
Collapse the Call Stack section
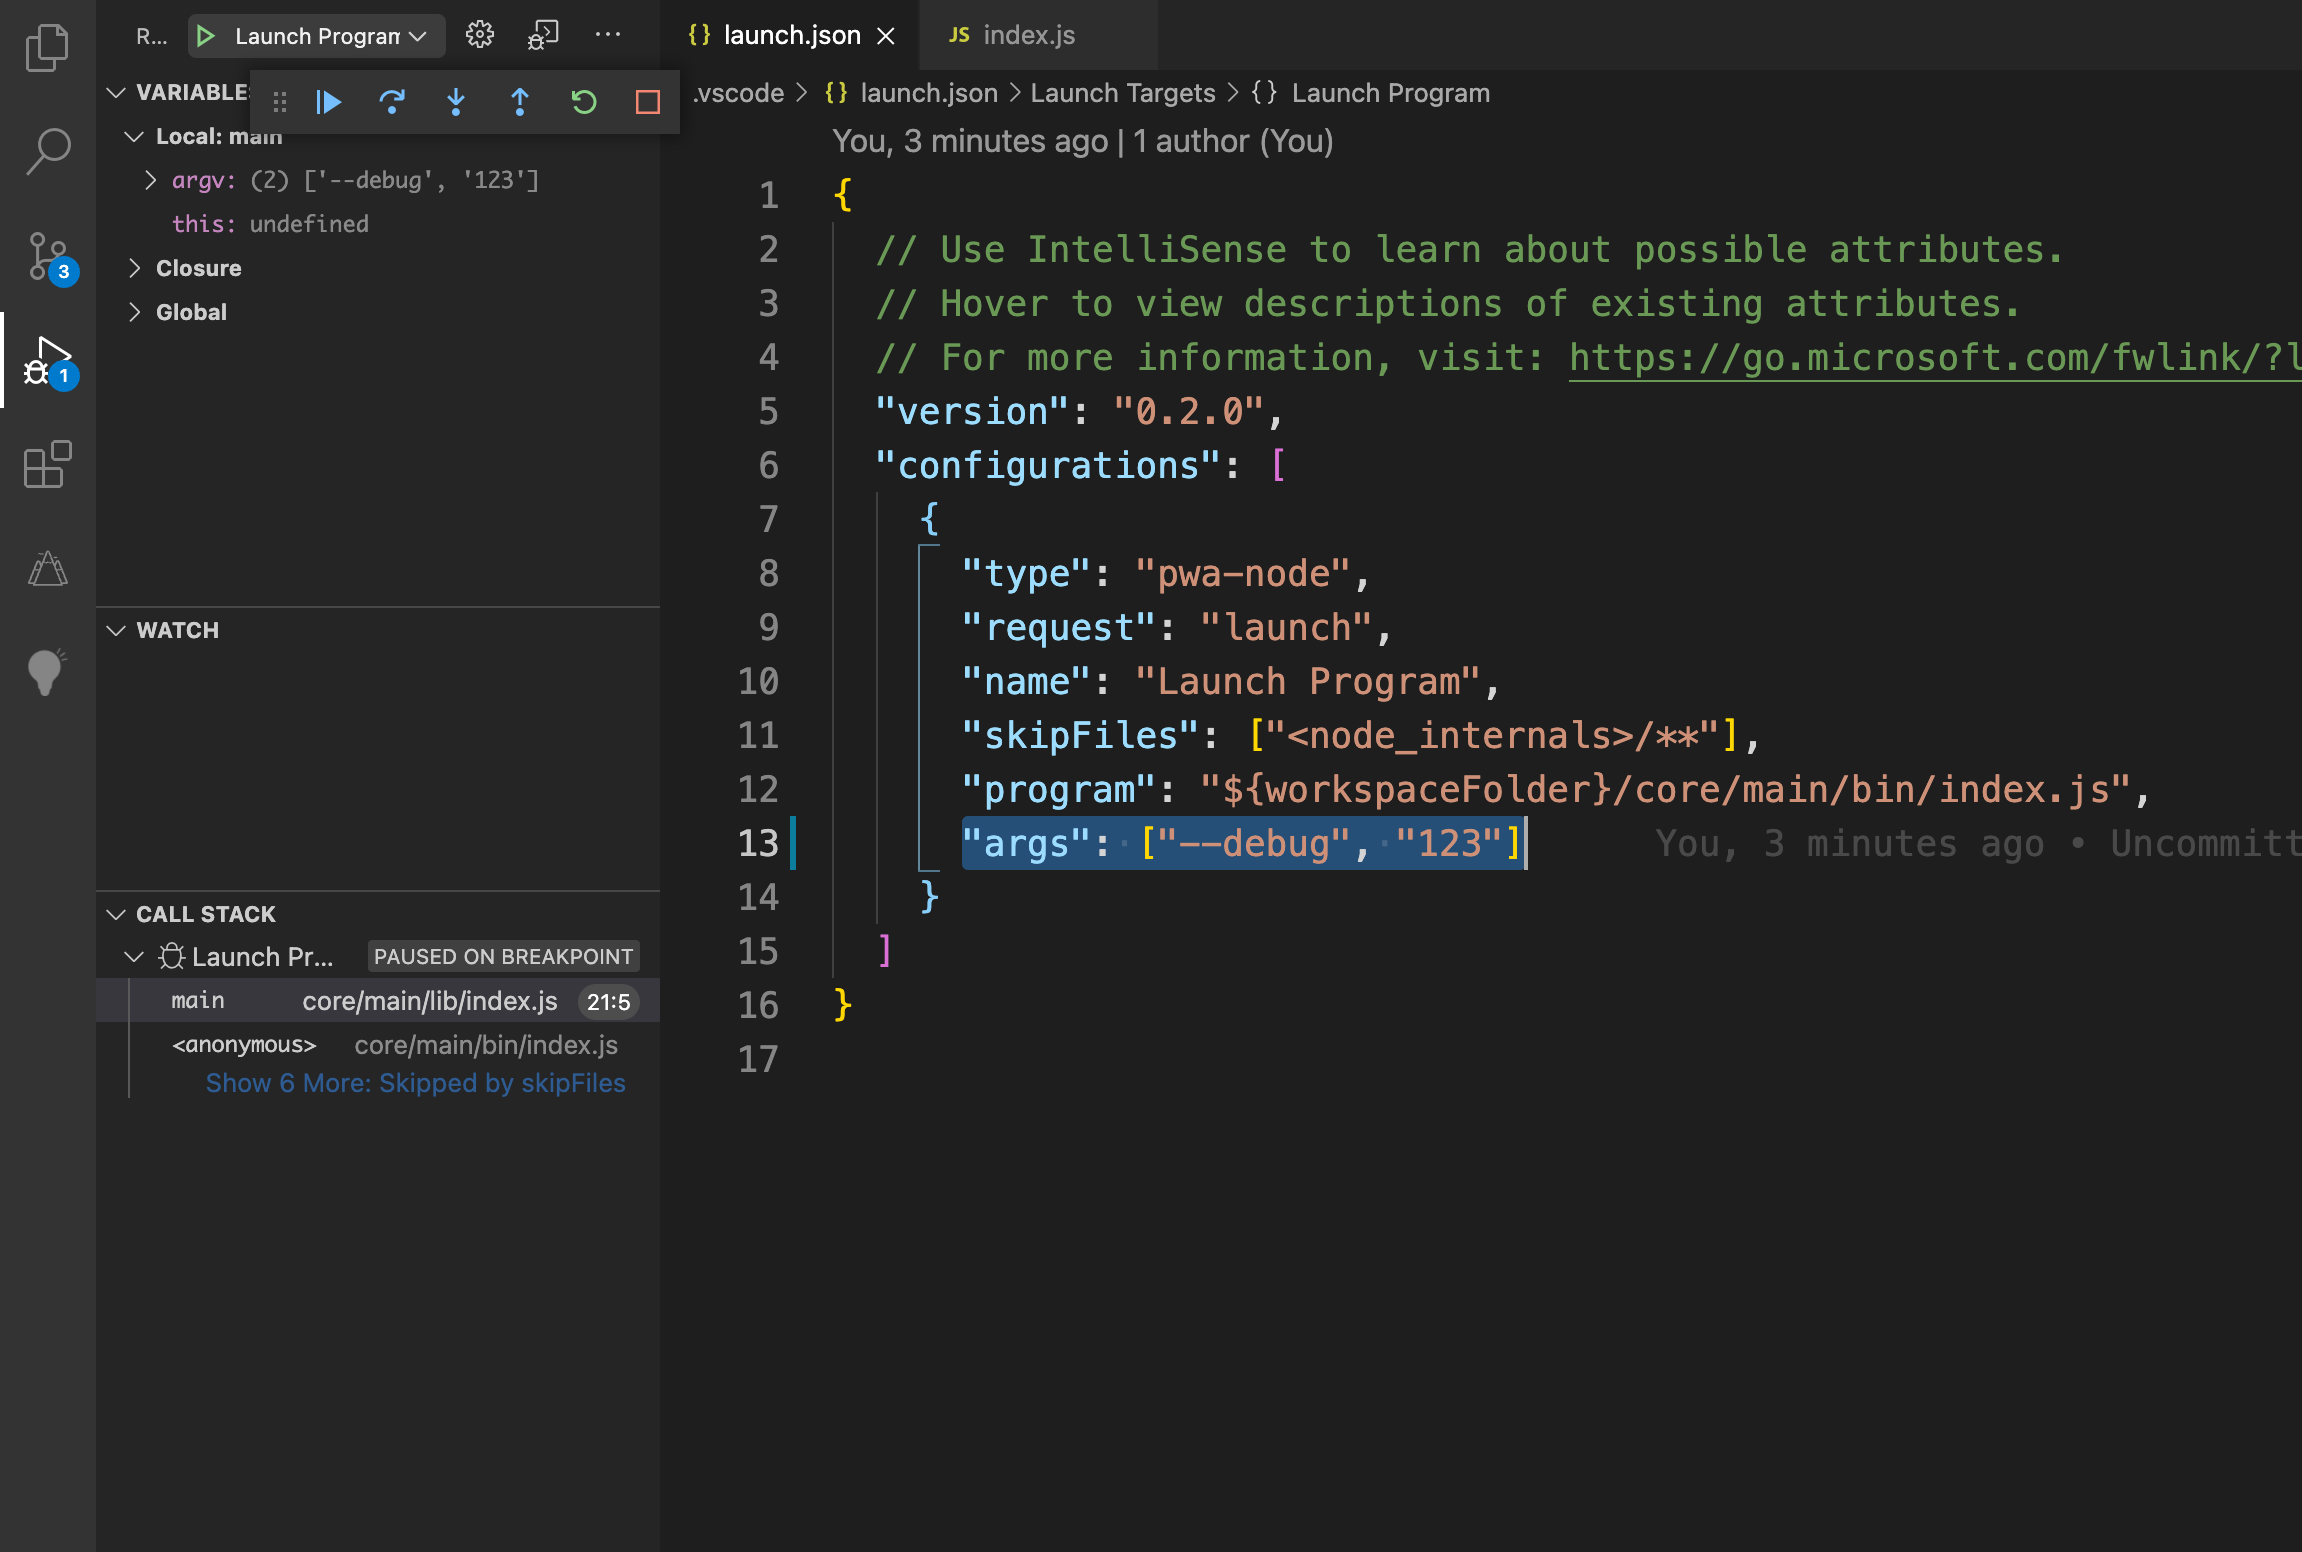coord(116,914)
